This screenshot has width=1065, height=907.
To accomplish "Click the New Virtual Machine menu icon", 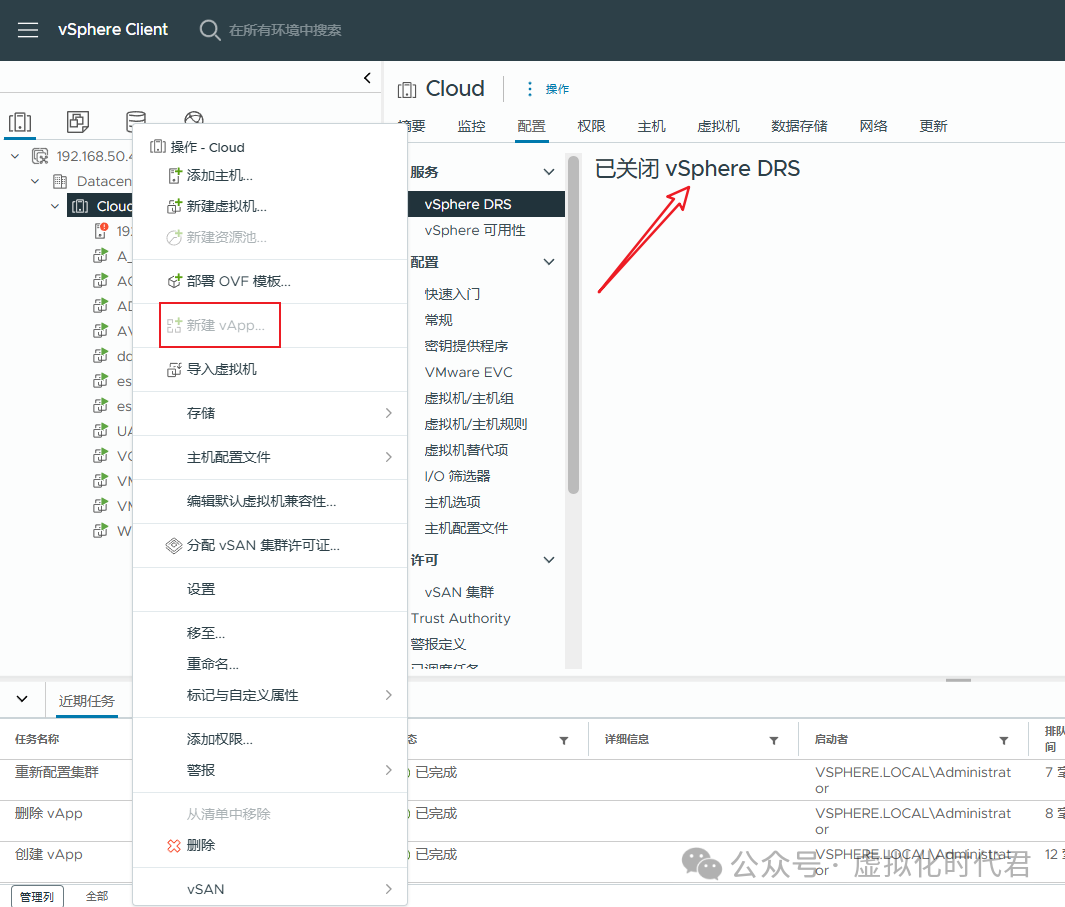I will coord(175,206).
